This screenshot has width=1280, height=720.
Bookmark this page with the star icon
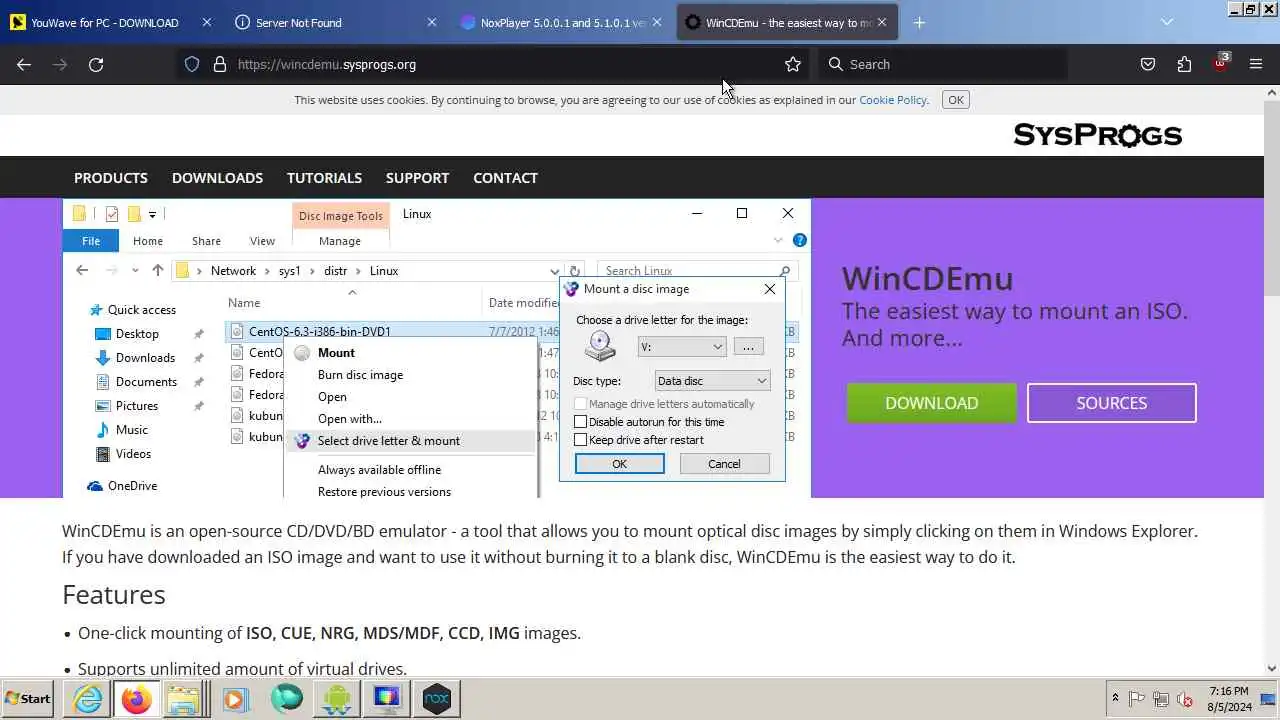793,64
